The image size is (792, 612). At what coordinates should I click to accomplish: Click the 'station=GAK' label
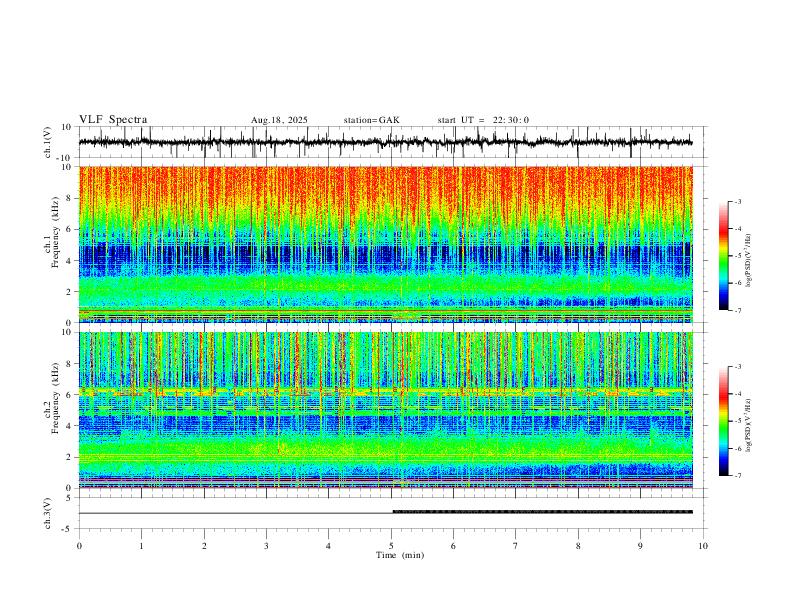pyautogui.click(x=372, y=120)
